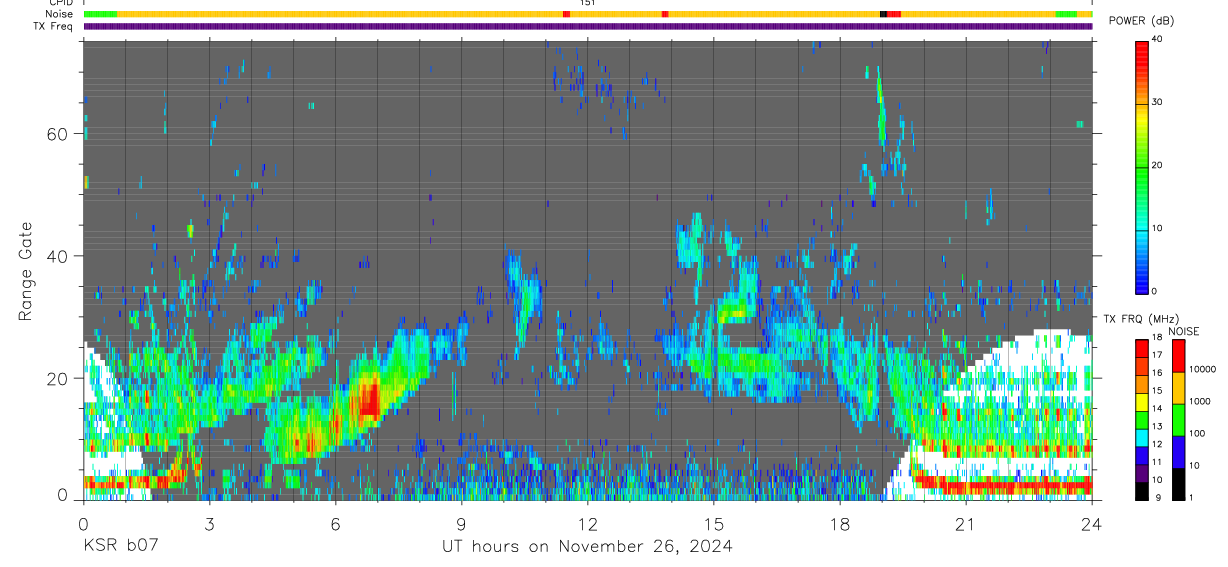Select hour 12 tick on the time axis

coord(587,523)
